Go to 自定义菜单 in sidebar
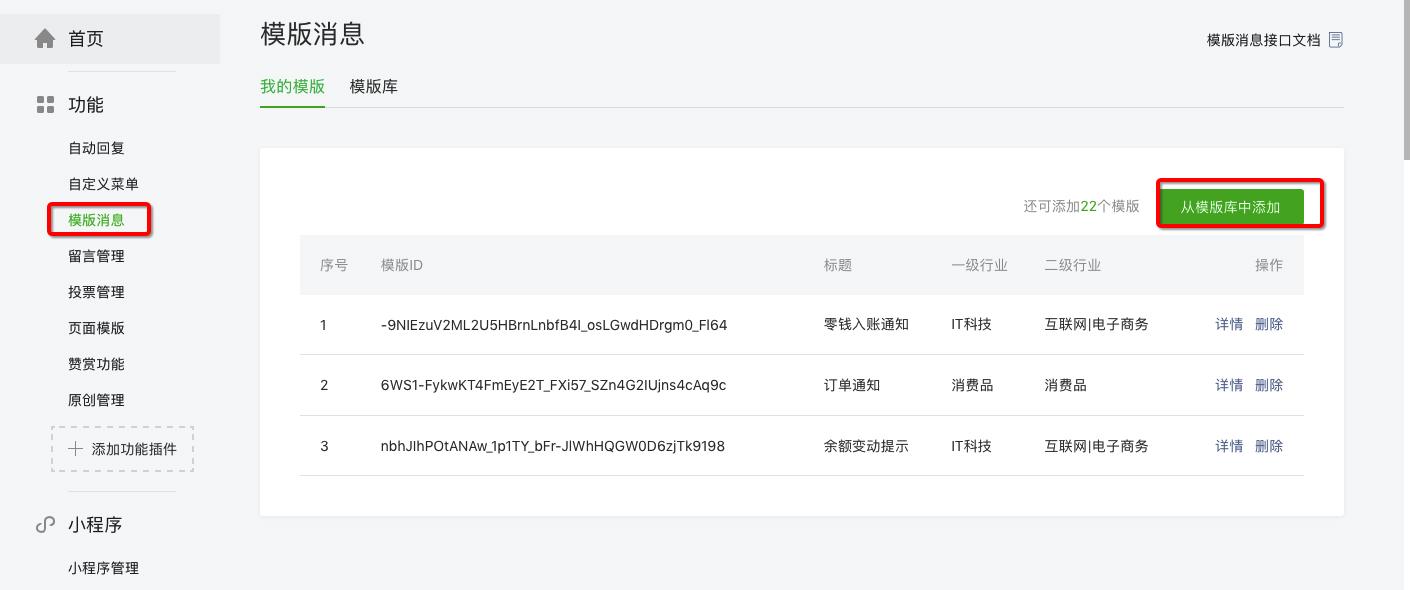This screenshot has width=1410, height=590. [103, 184]
